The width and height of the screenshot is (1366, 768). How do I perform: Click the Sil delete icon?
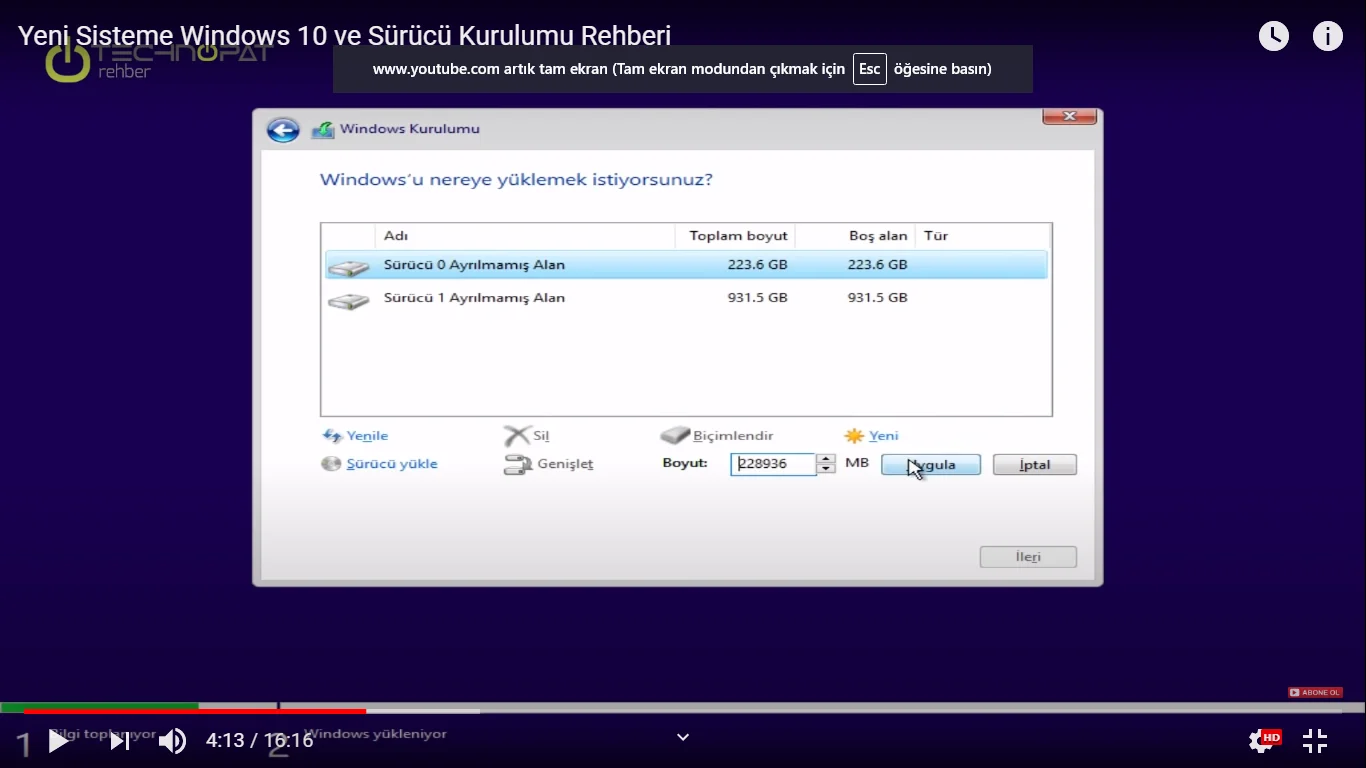[516, 436]
